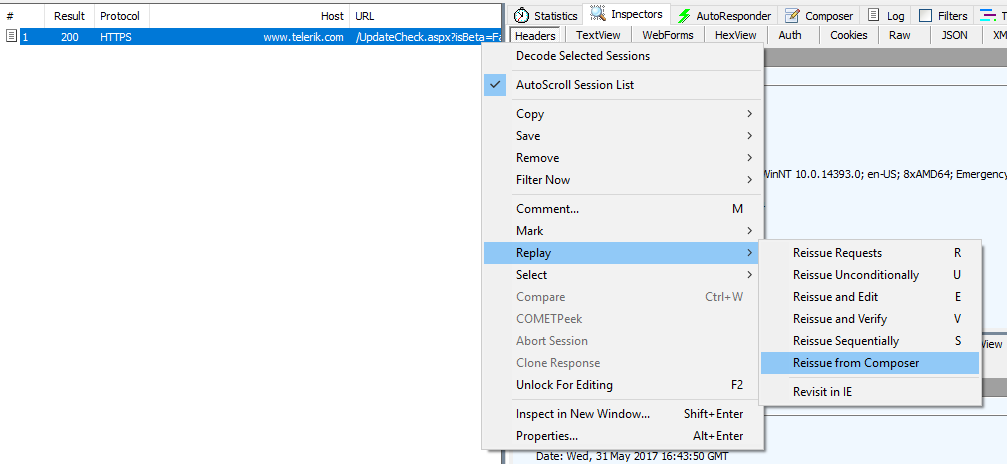Click the Log document icon
Image resolution: width=1007 pixels, height=464 pixels.
click(874, 16)
